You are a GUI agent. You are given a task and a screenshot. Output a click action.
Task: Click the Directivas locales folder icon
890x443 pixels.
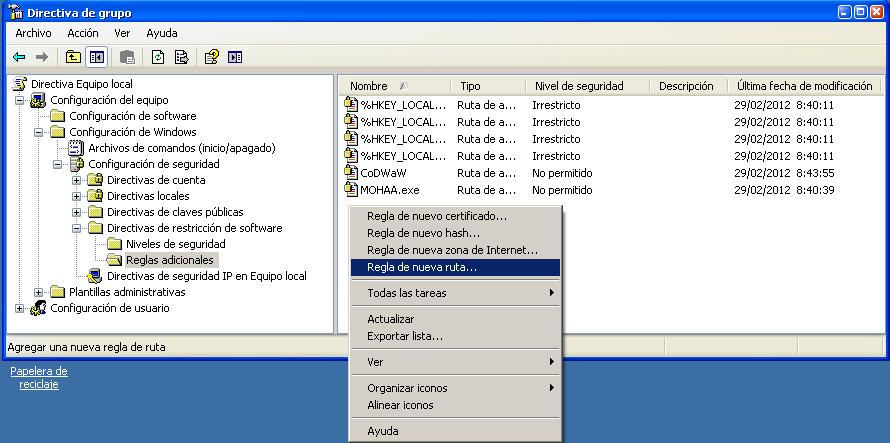(x=95, y=196)
